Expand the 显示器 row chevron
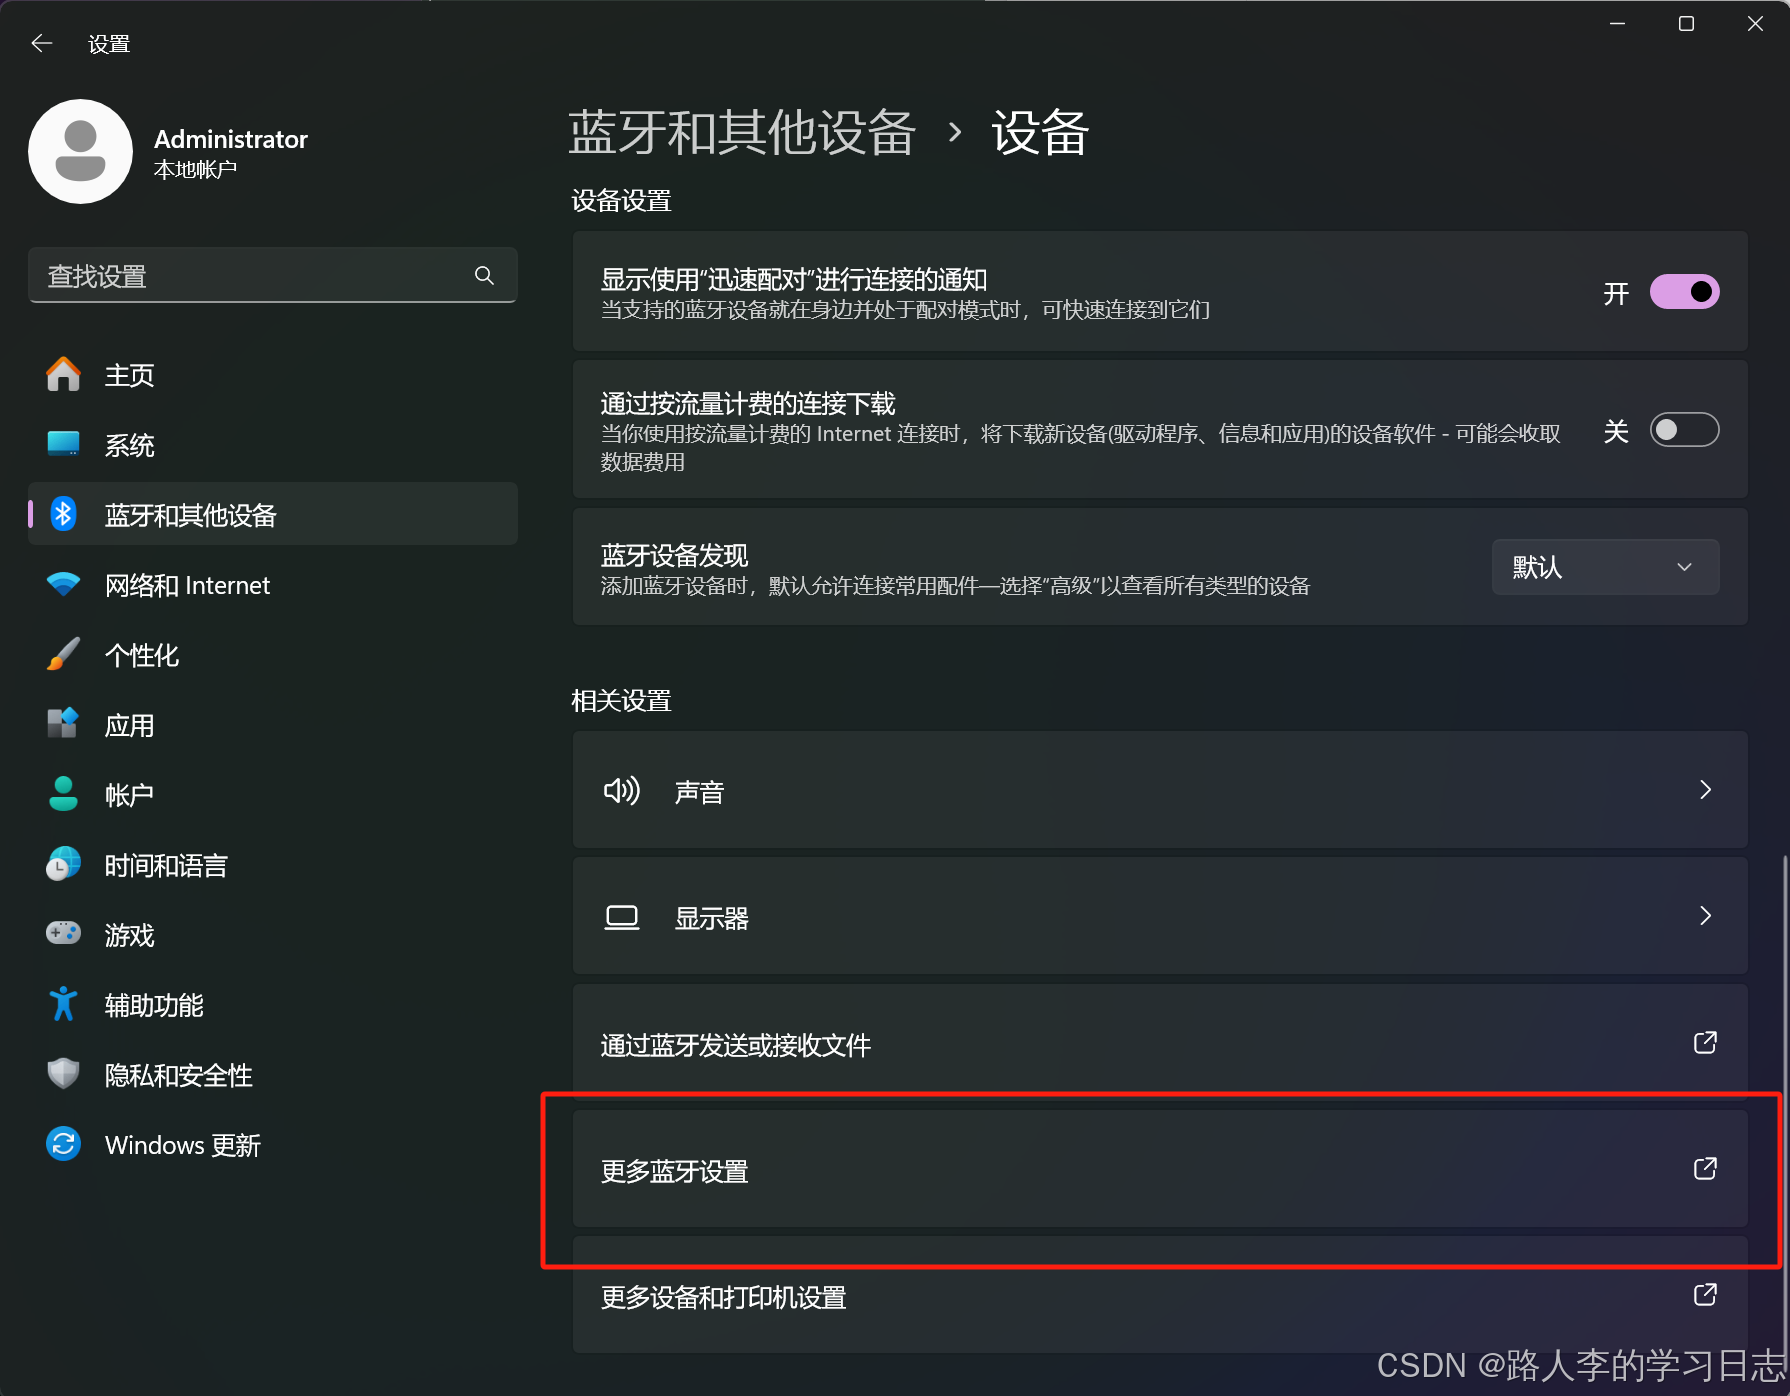This screenshot has height=1396, width=1790. 1705,916
